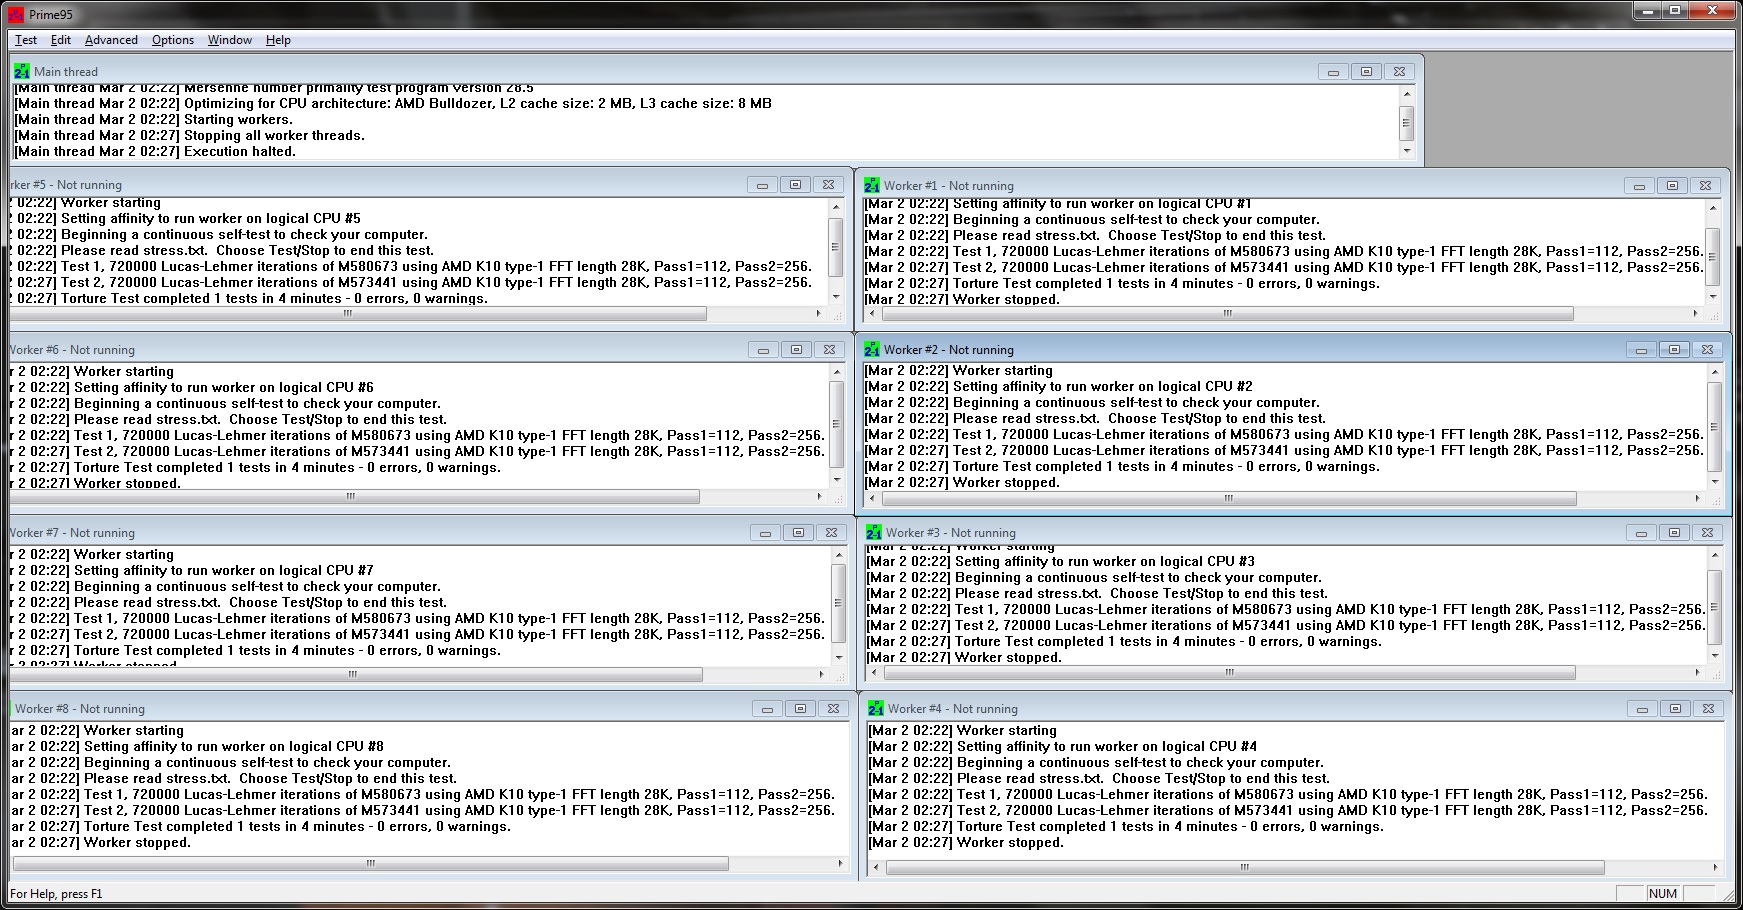Click Worker #4 horizontal scrollbar thumb
Image resolution: width=1743 pixels, height=910 pixels.
(1245, 868)
